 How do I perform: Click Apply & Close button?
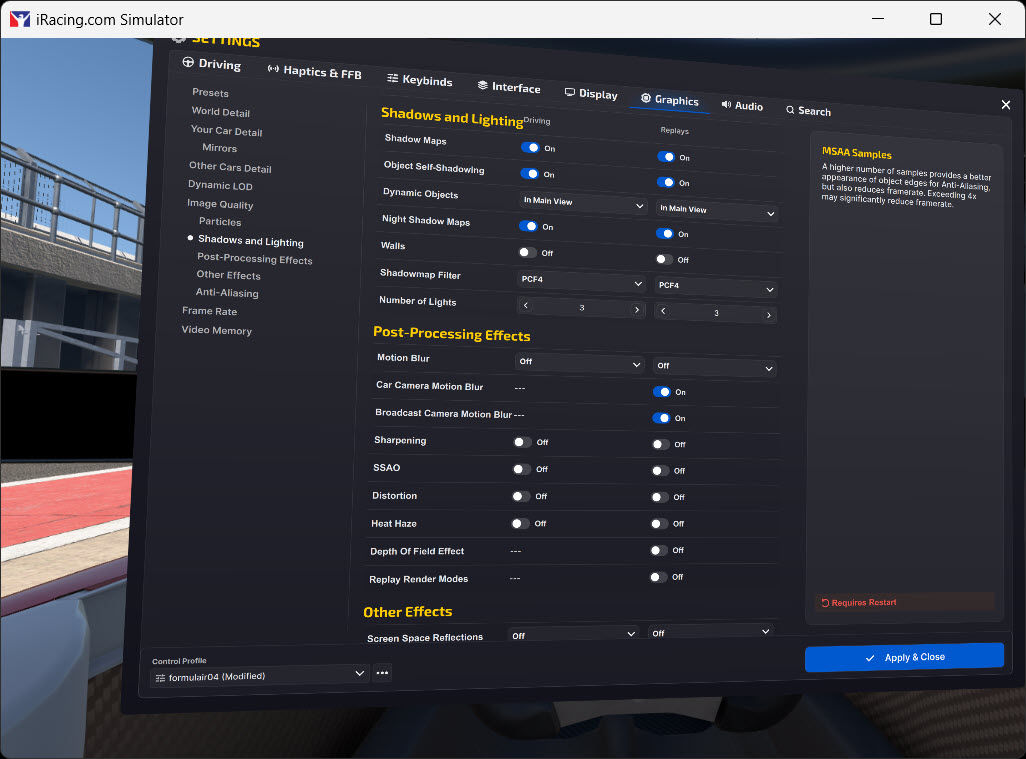904,657
